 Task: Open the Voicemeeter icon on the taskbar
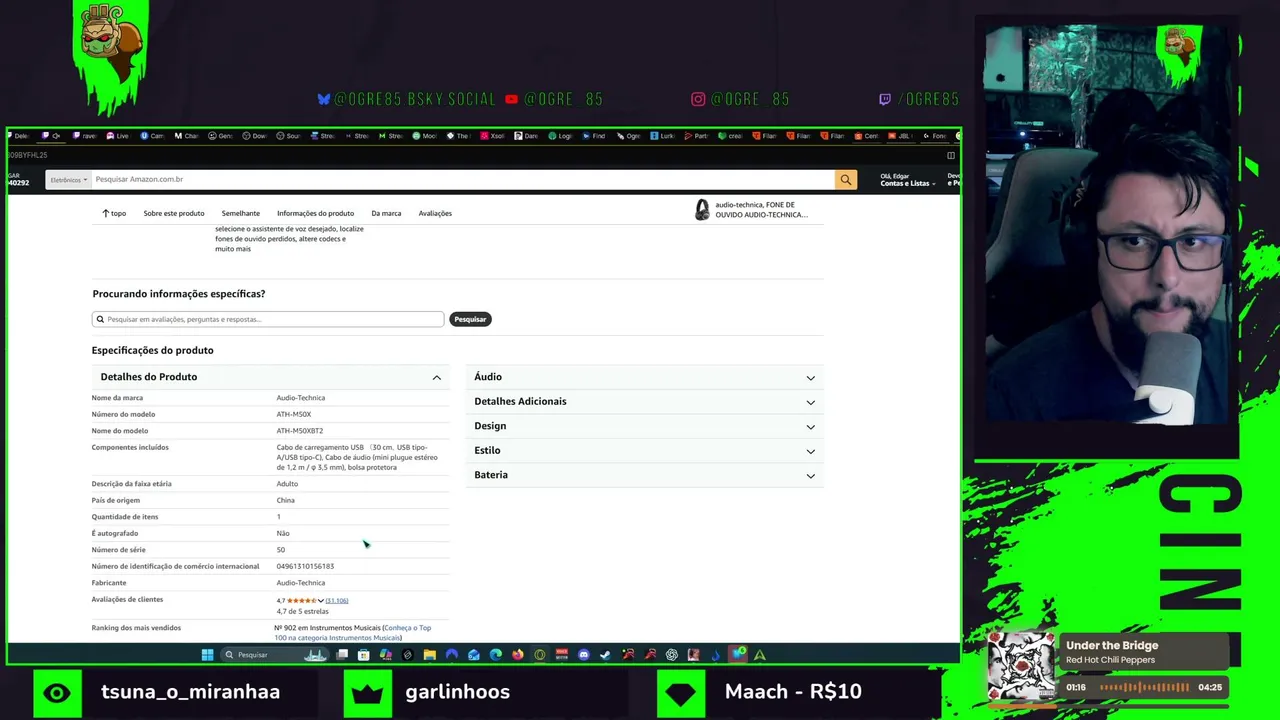tap(561, 655)
